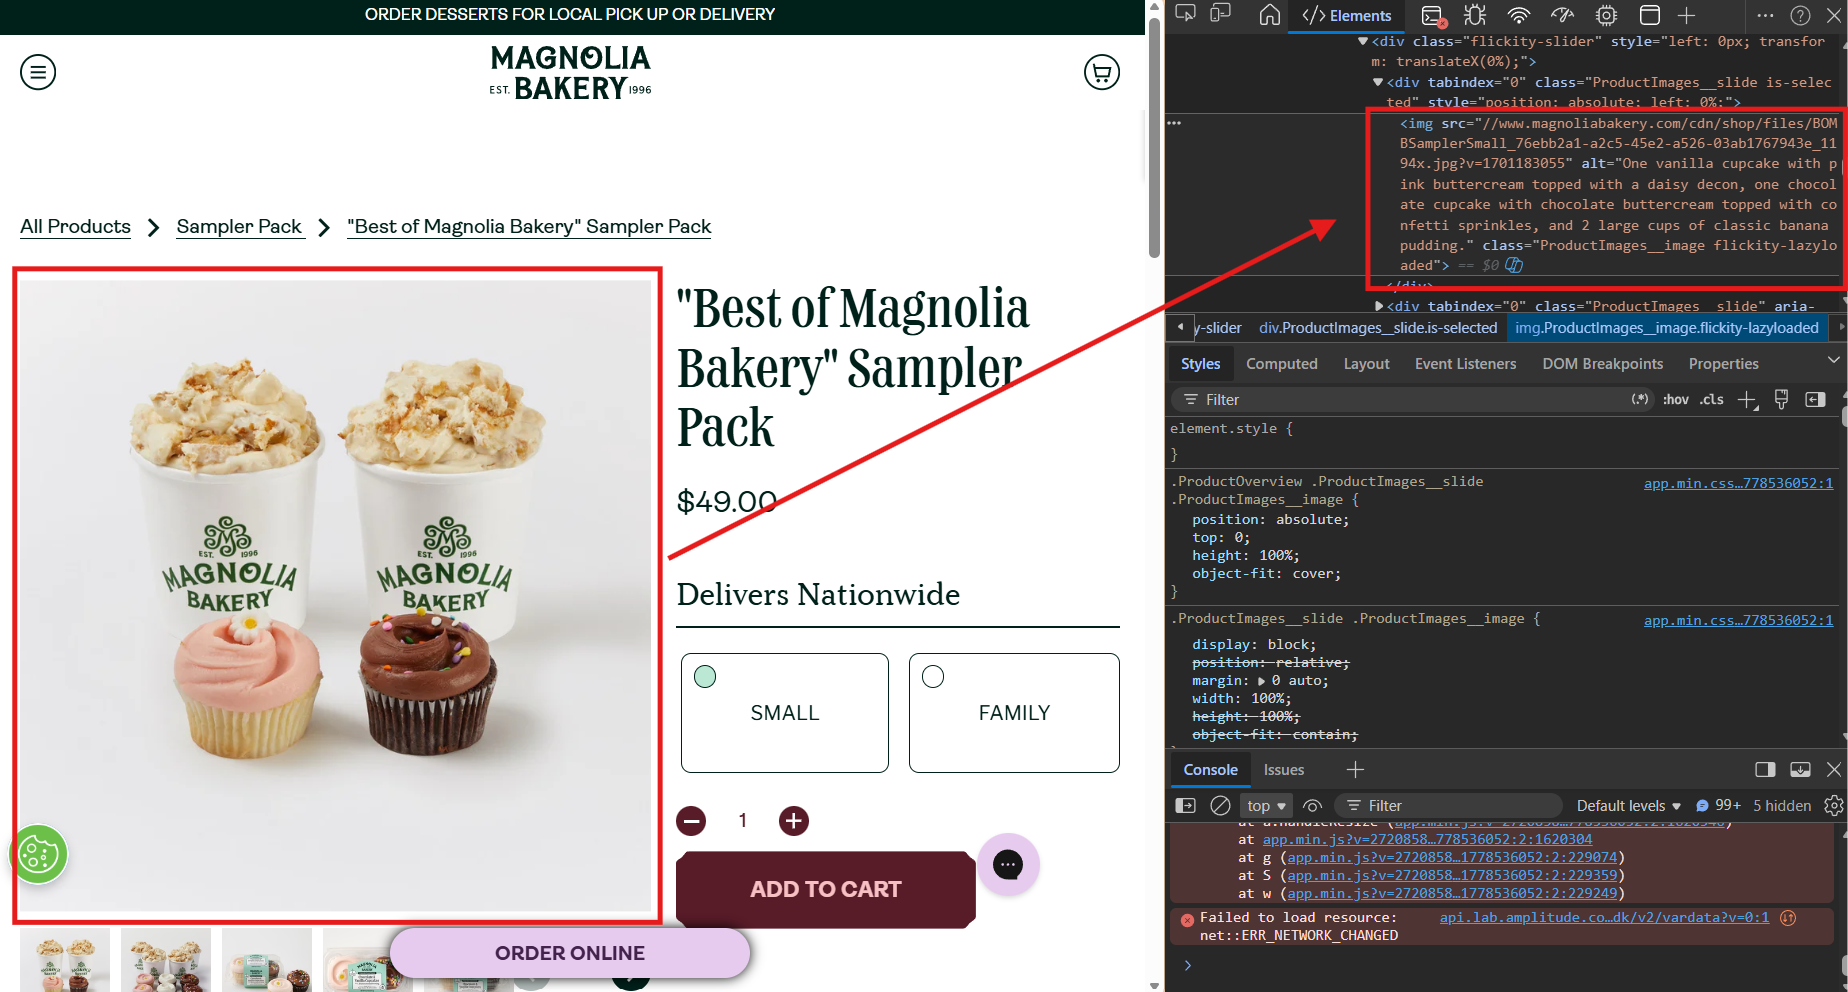The image size is (1848, 992).
Task: Add a quick view tool with plus
Action: point(1355,769)
